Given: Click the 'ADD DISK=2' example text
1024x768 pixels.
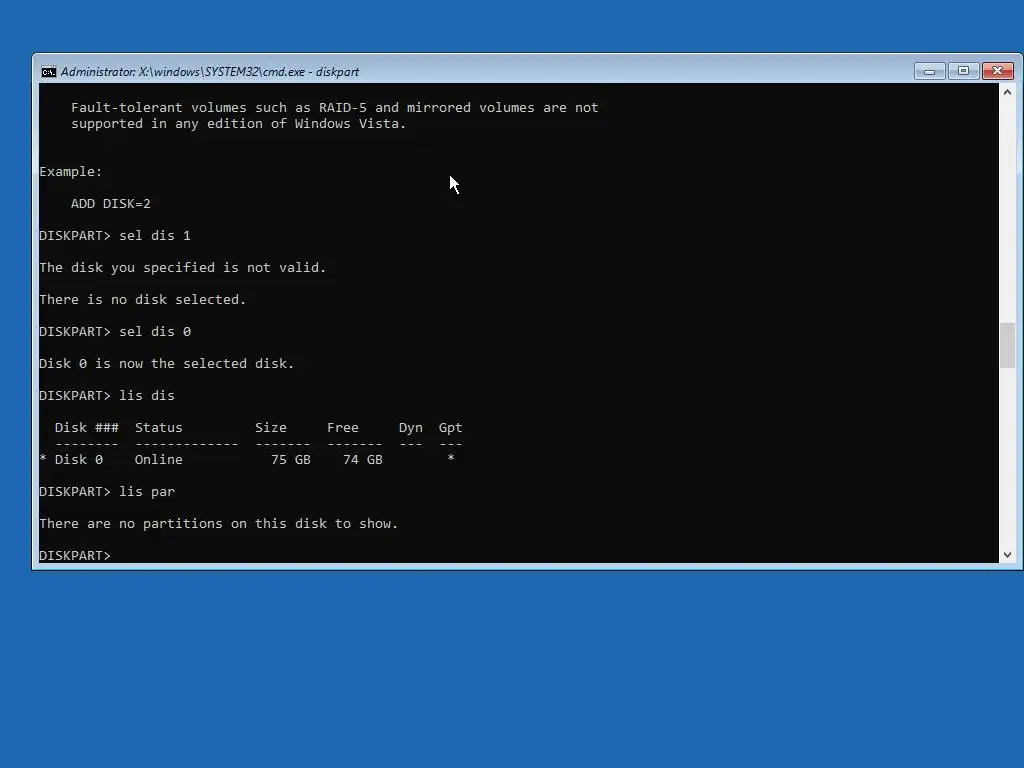Looking at the screenshot, I should coord(111,204).
